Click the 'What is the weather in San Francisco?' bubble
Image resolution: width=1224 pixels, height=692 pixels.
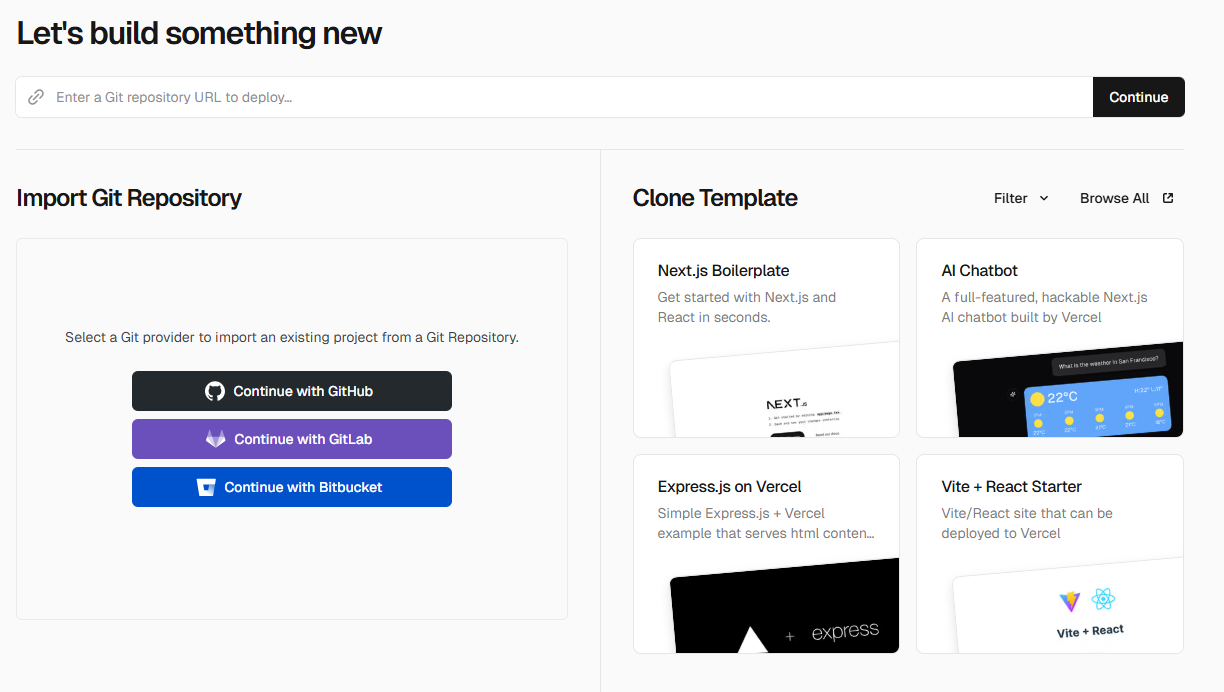tap(1108, 365)
